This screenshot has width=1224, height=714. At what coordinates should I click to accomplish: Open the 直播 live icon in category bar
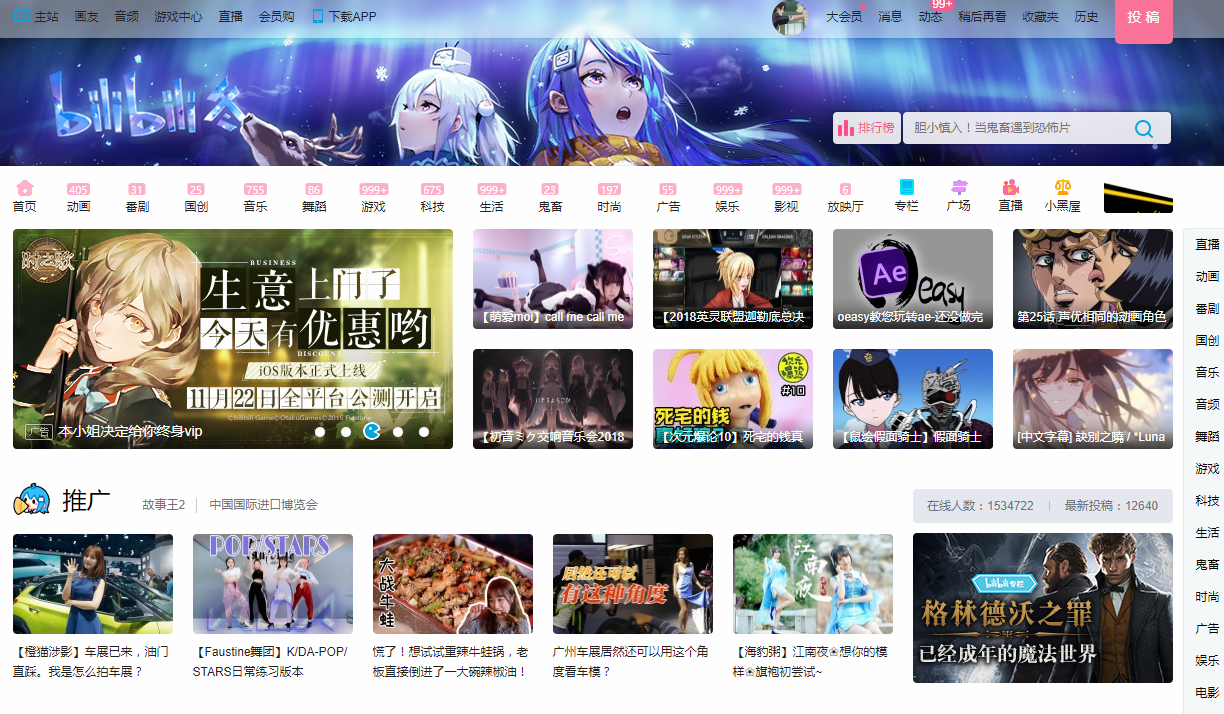pyautogui.click(x=1011, y=188)
